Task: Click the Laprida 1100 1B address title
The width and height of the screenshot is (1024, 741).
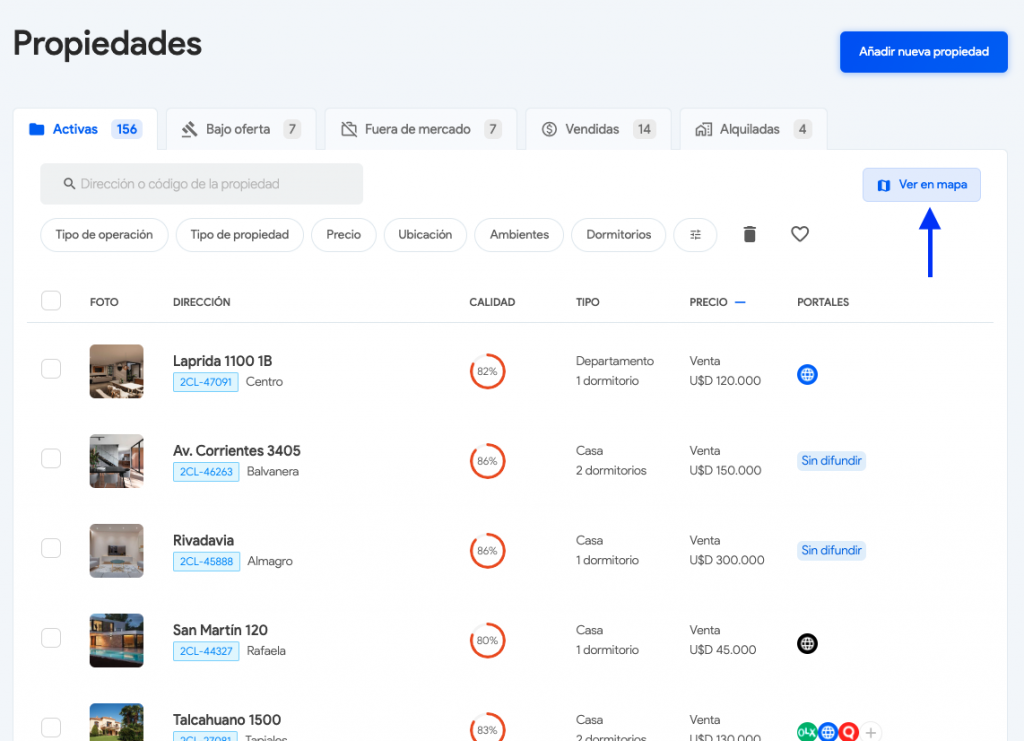Action: click(222, 361)
